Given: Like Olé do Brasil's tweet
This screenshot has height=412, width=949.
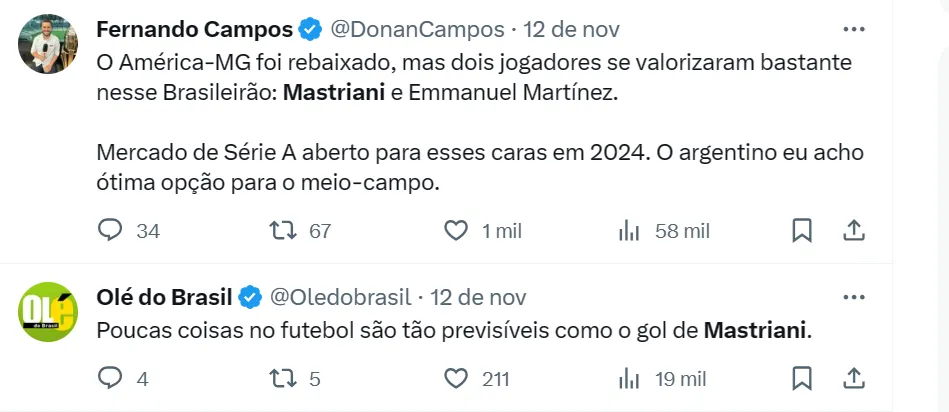Looking at the screenshot, I should 456,379.
